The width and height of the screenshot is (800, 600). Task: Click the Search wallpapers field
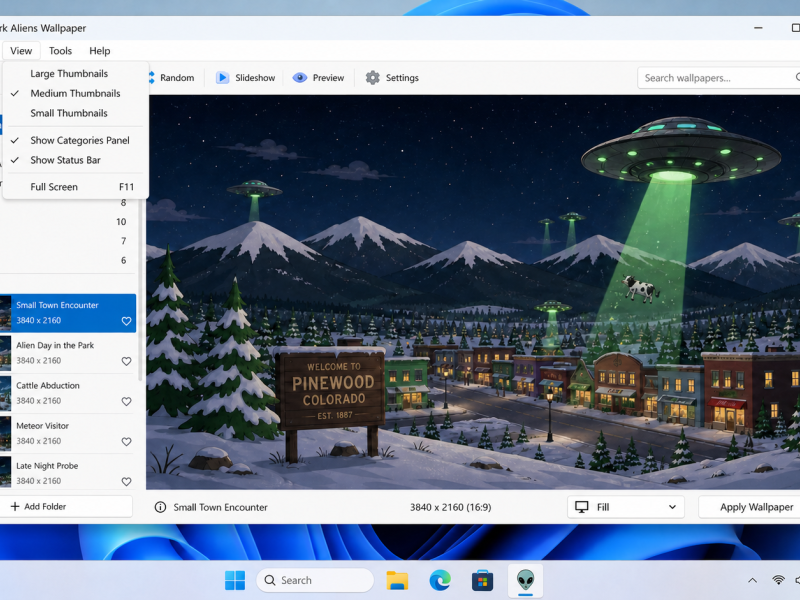point(717,78)
